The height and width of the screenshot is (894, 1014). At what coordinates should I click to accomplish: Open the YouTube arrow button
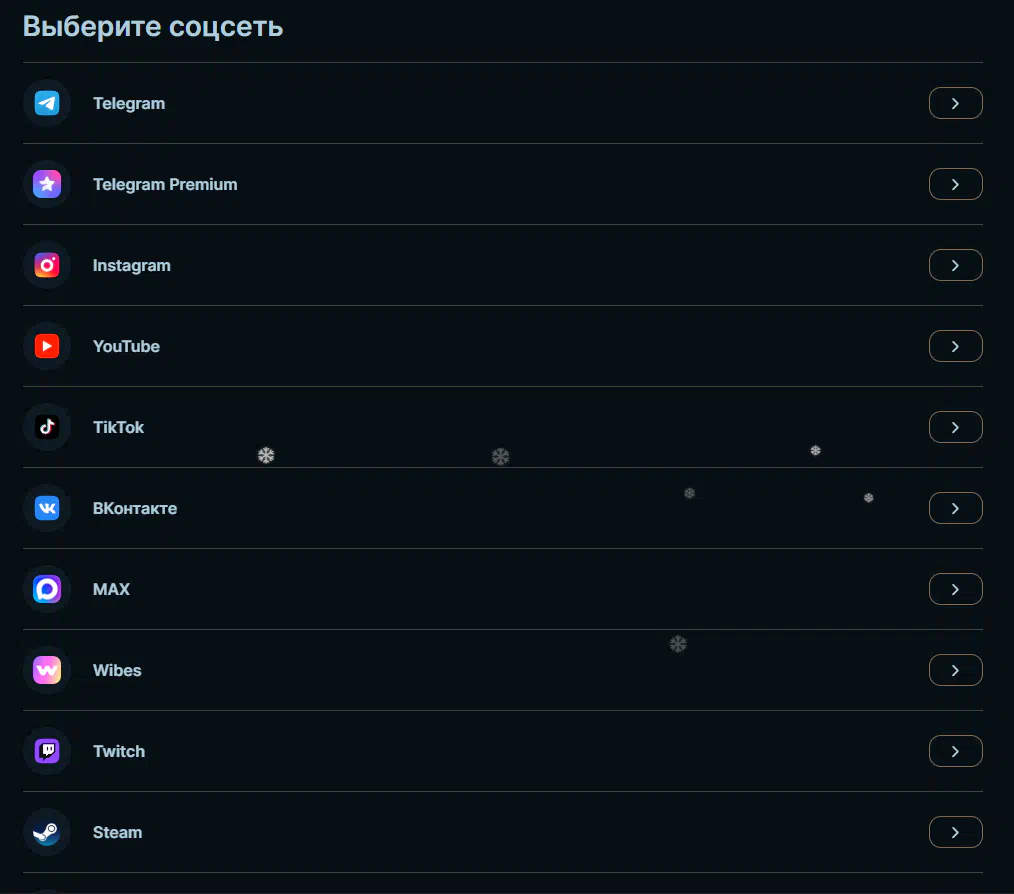[955, 346]
